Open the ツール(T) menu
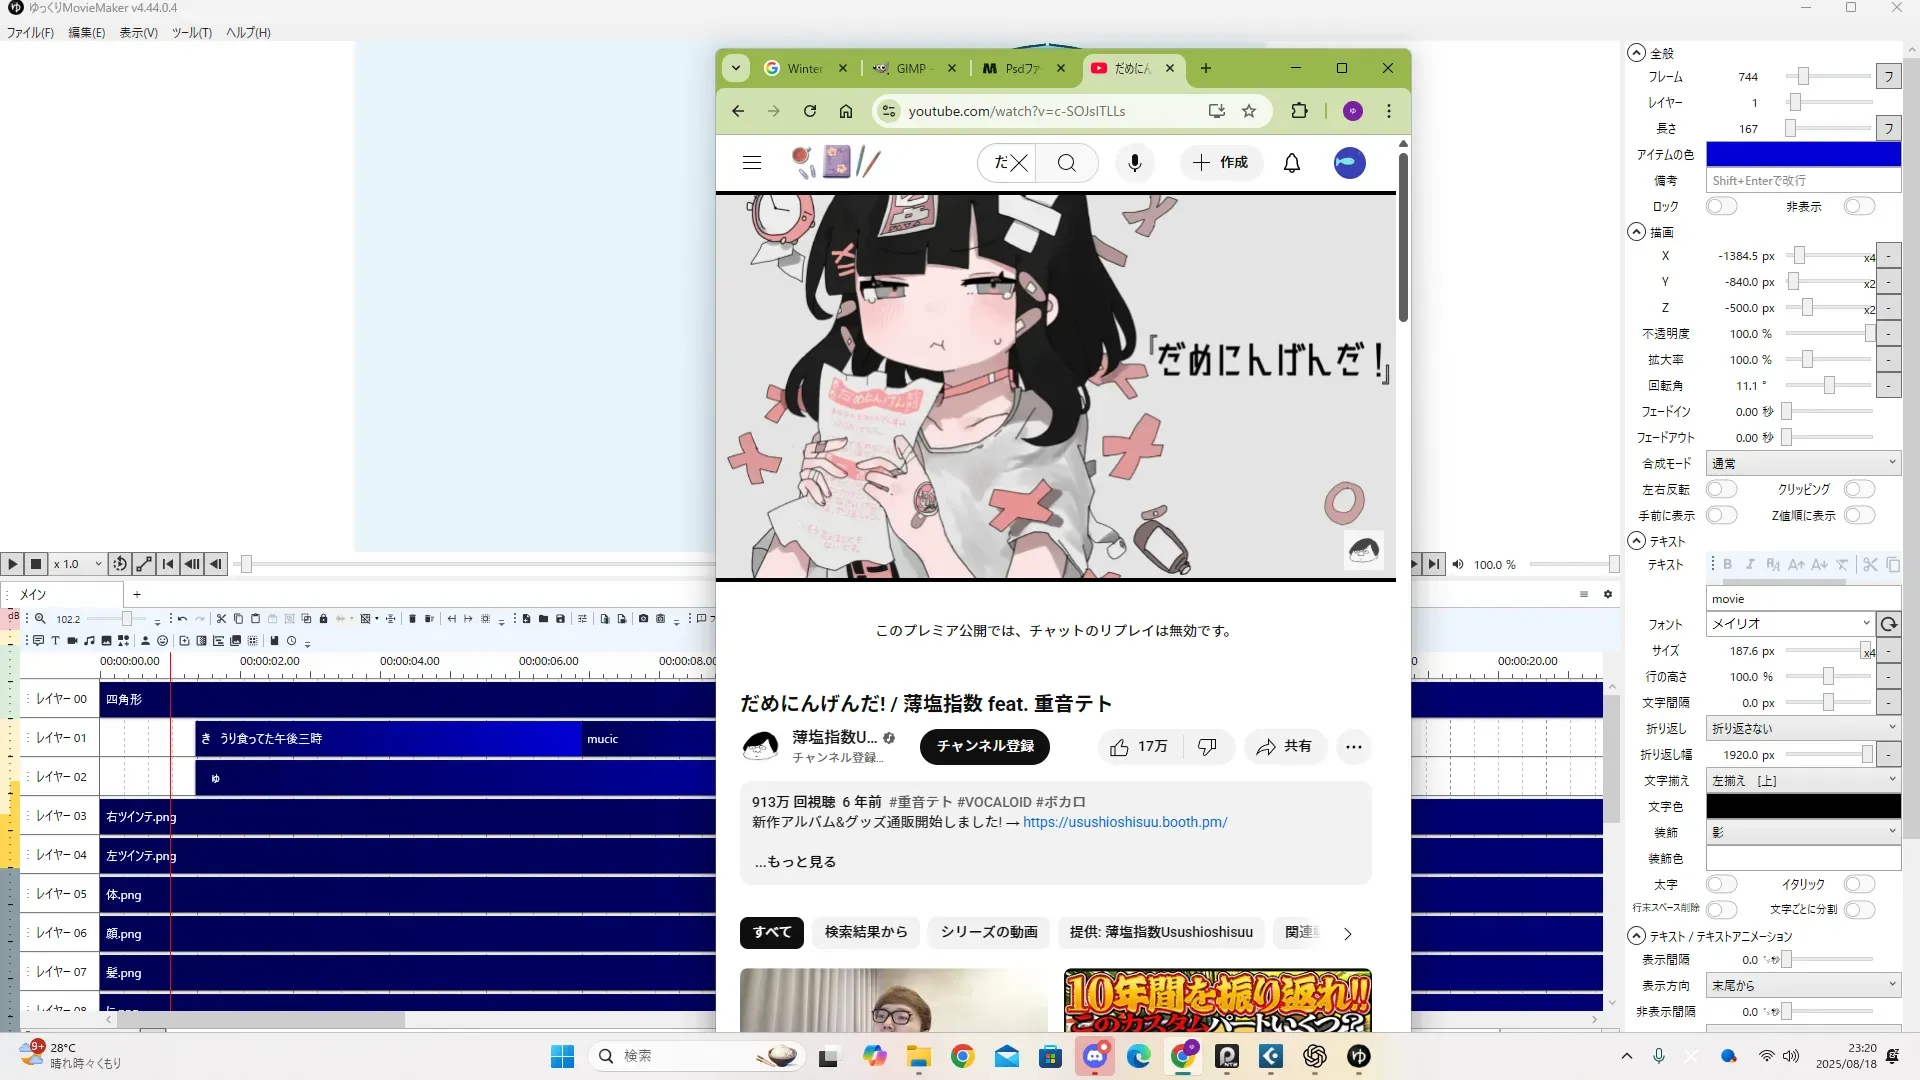The image size is (1920, 1080). point(191,33)
